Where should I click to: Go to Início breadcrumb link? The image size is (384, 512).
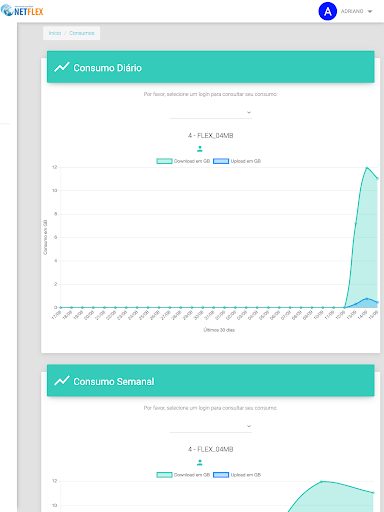click(55, 33)
